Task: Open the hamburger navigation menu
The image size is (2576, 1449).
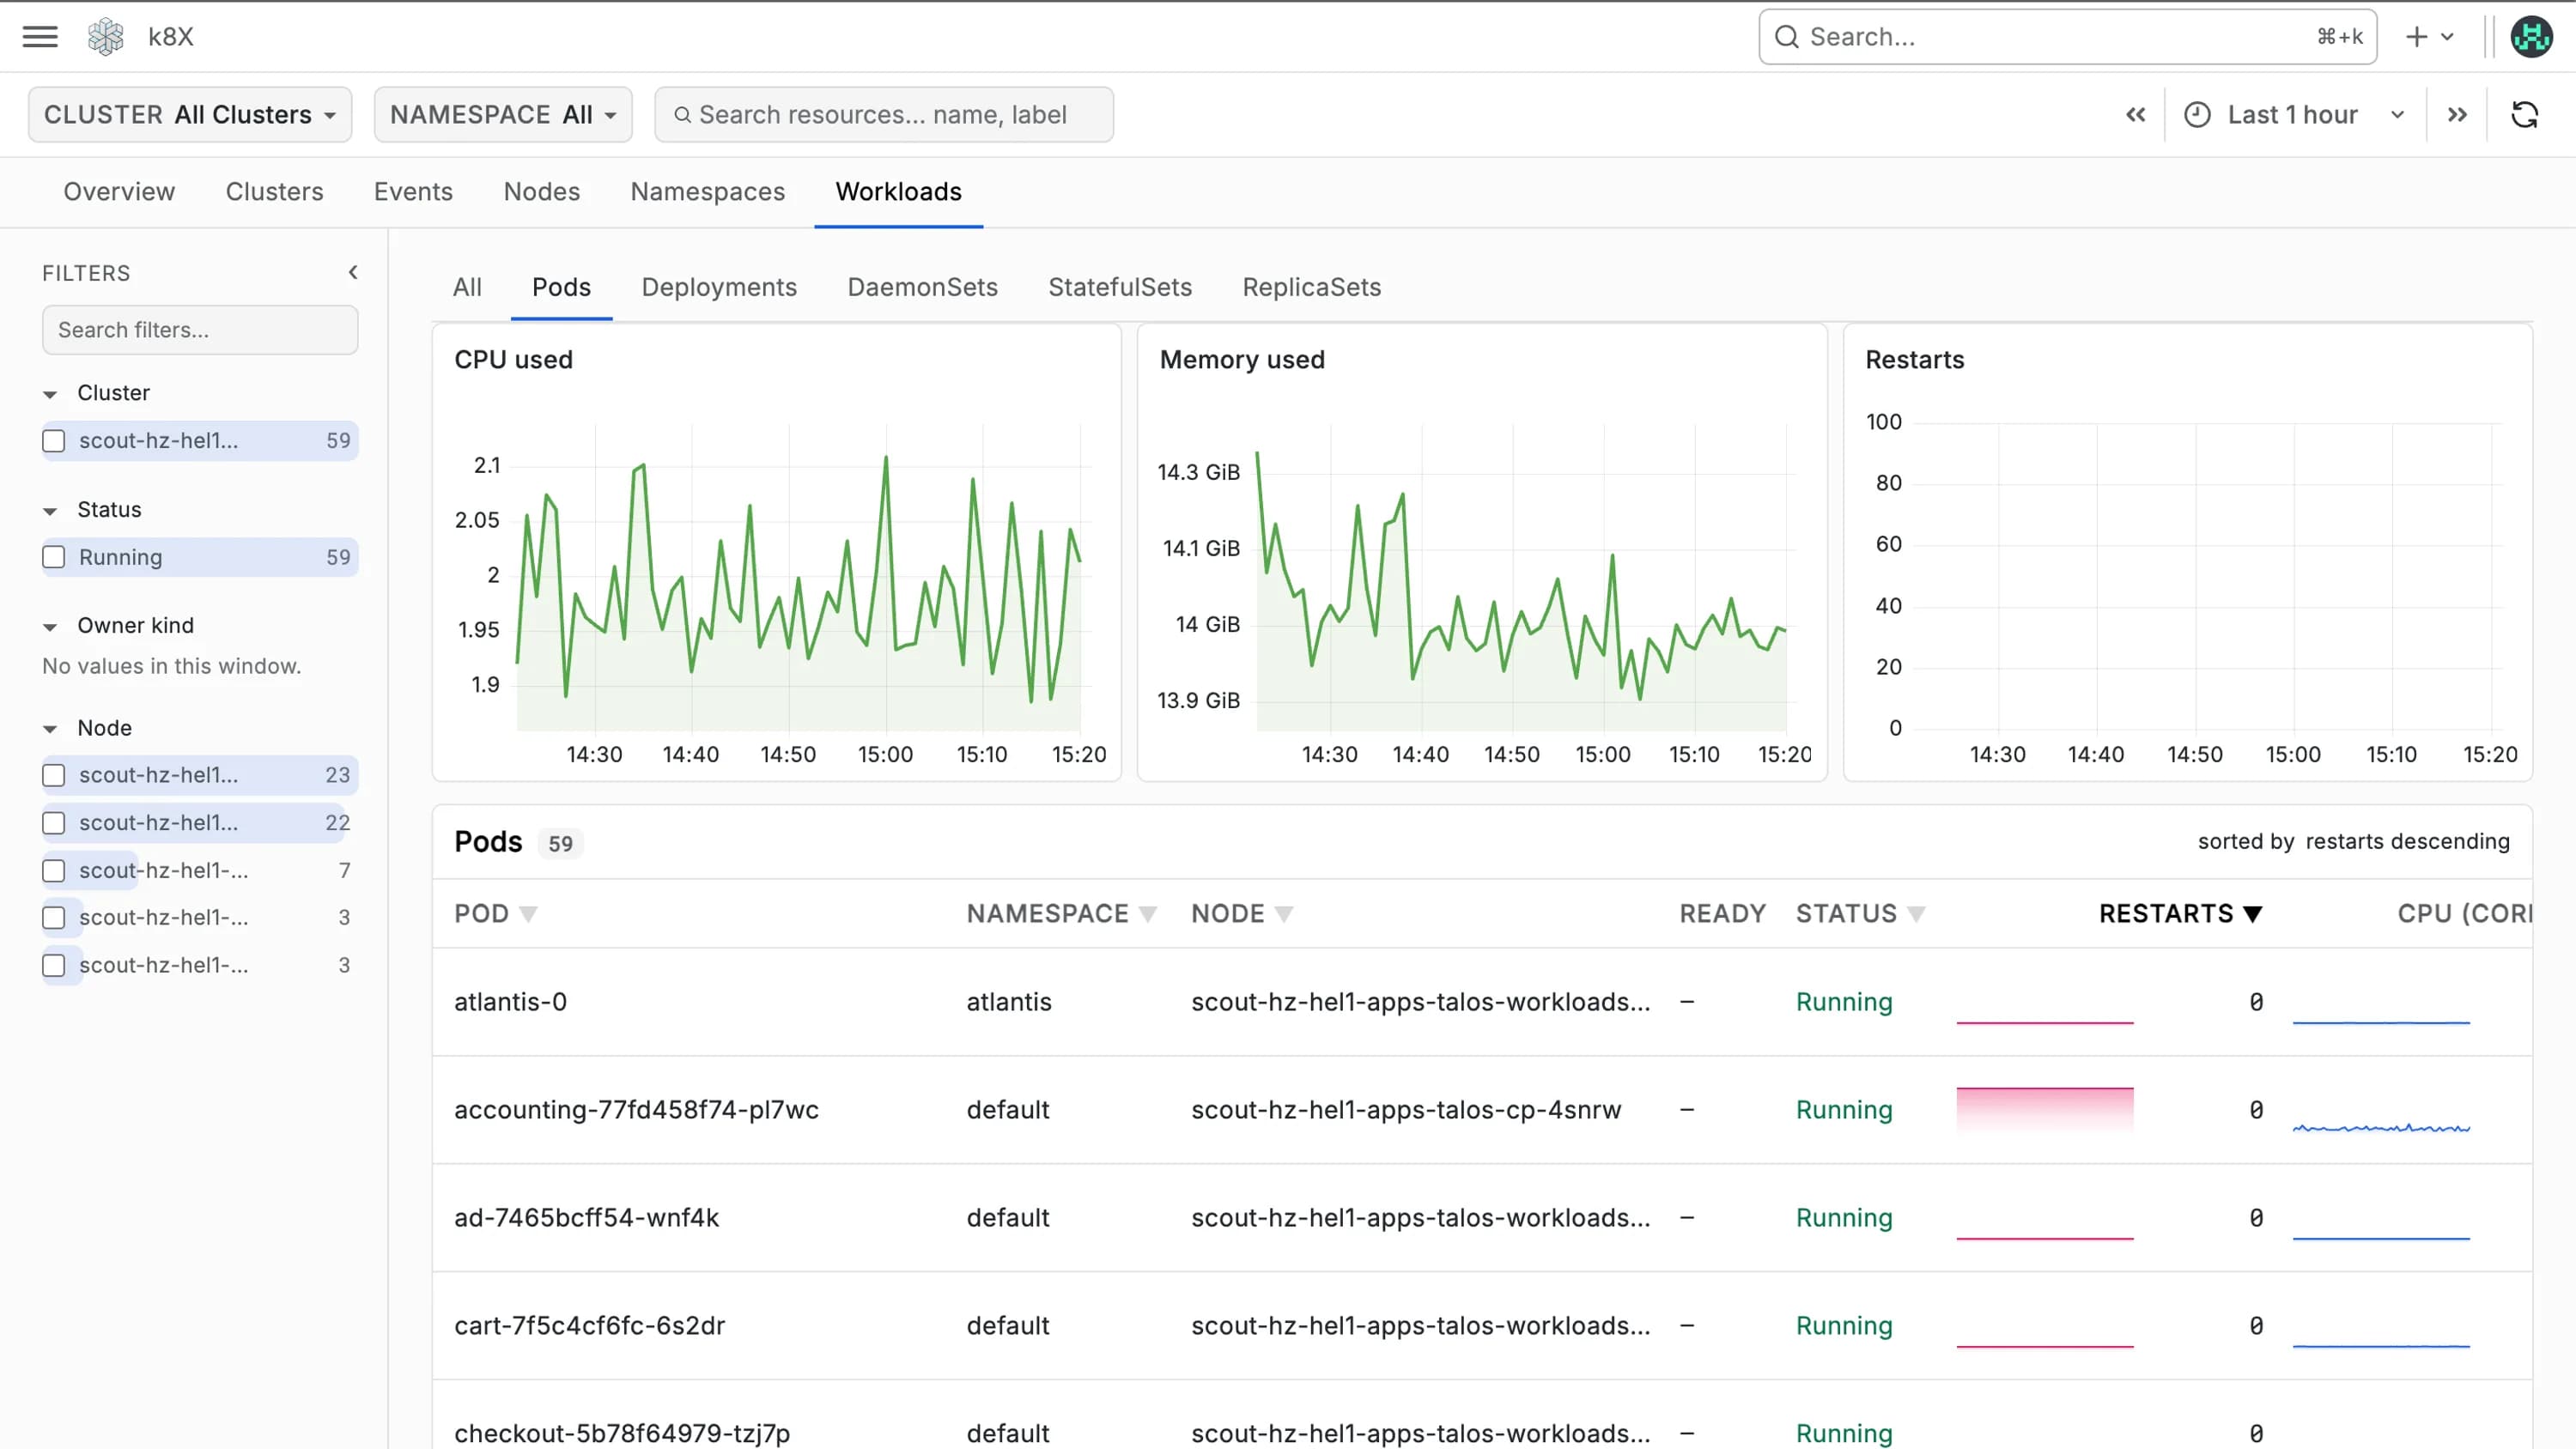Action: [x=40, y=37]
